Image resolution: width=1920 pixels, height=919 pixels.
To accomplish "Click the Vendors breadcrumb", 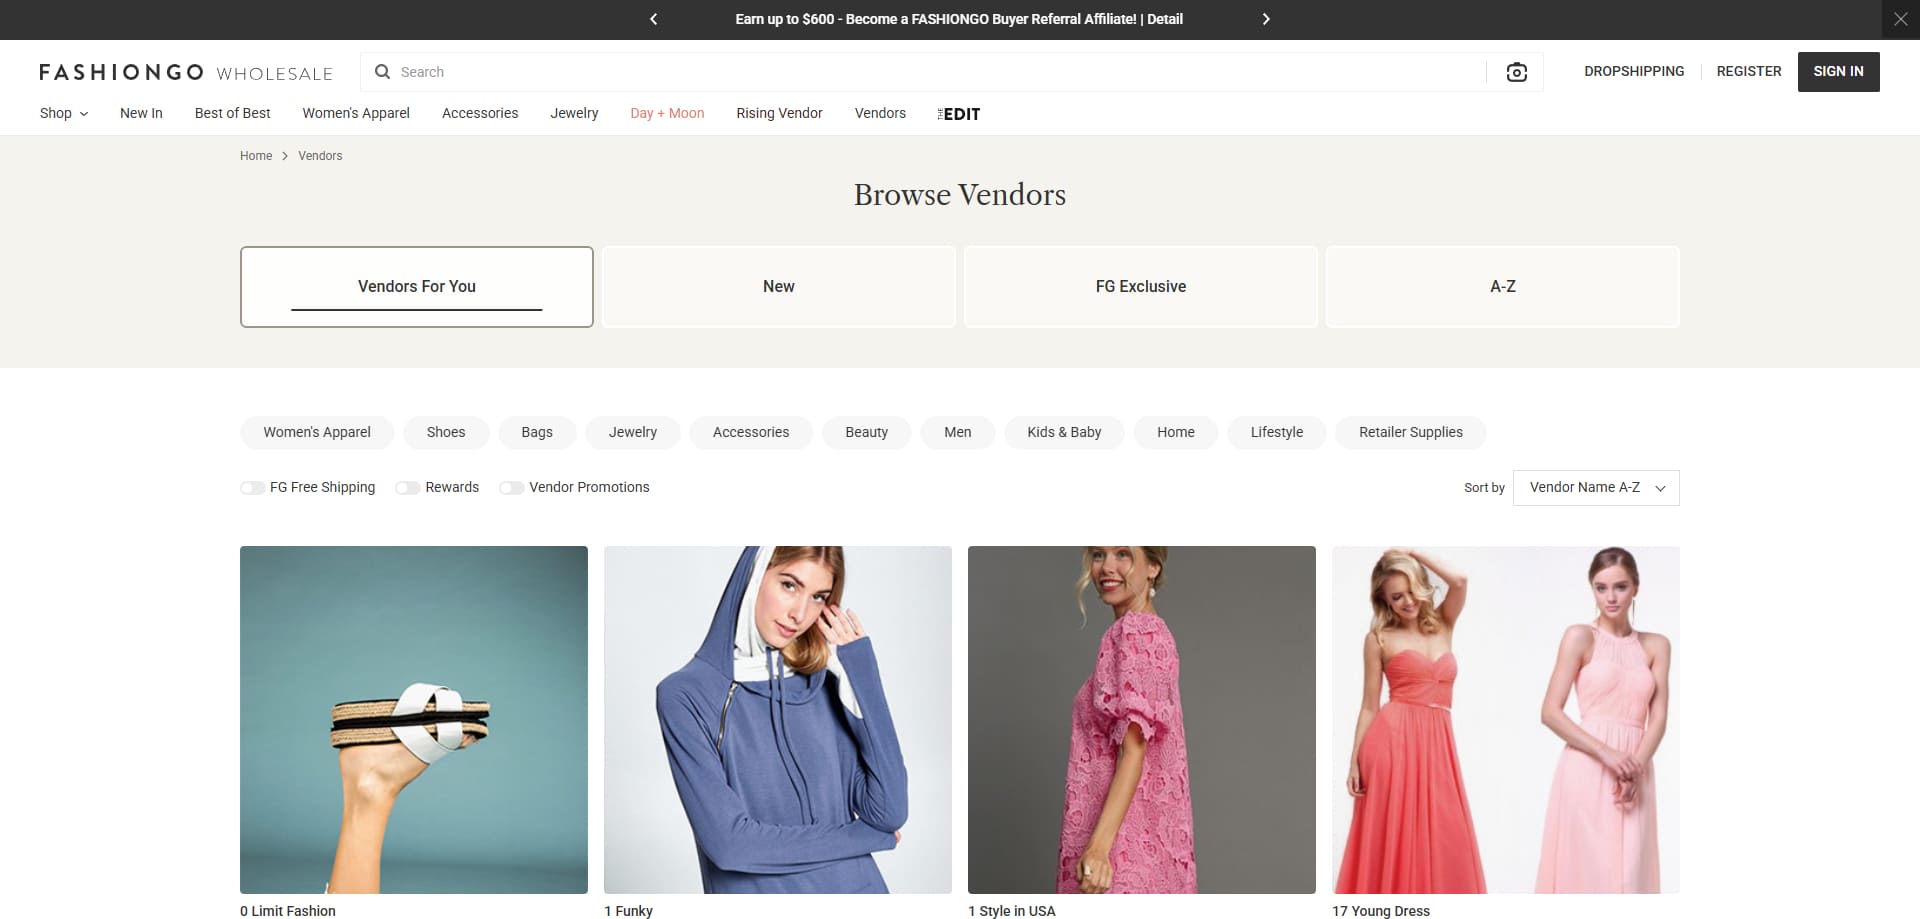I will pyautogui.click(x=320, y=156).
